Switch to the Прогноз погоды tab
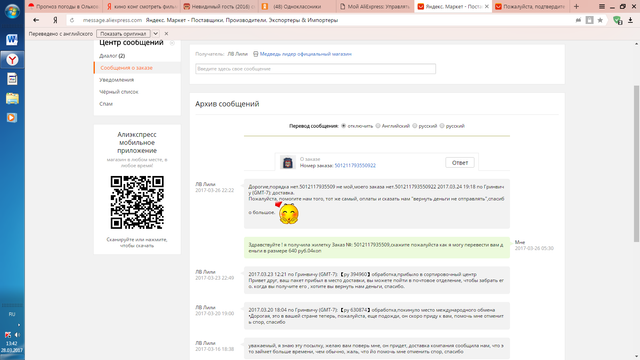The height and width of the screenshot is (360, 640). point(64,7)
